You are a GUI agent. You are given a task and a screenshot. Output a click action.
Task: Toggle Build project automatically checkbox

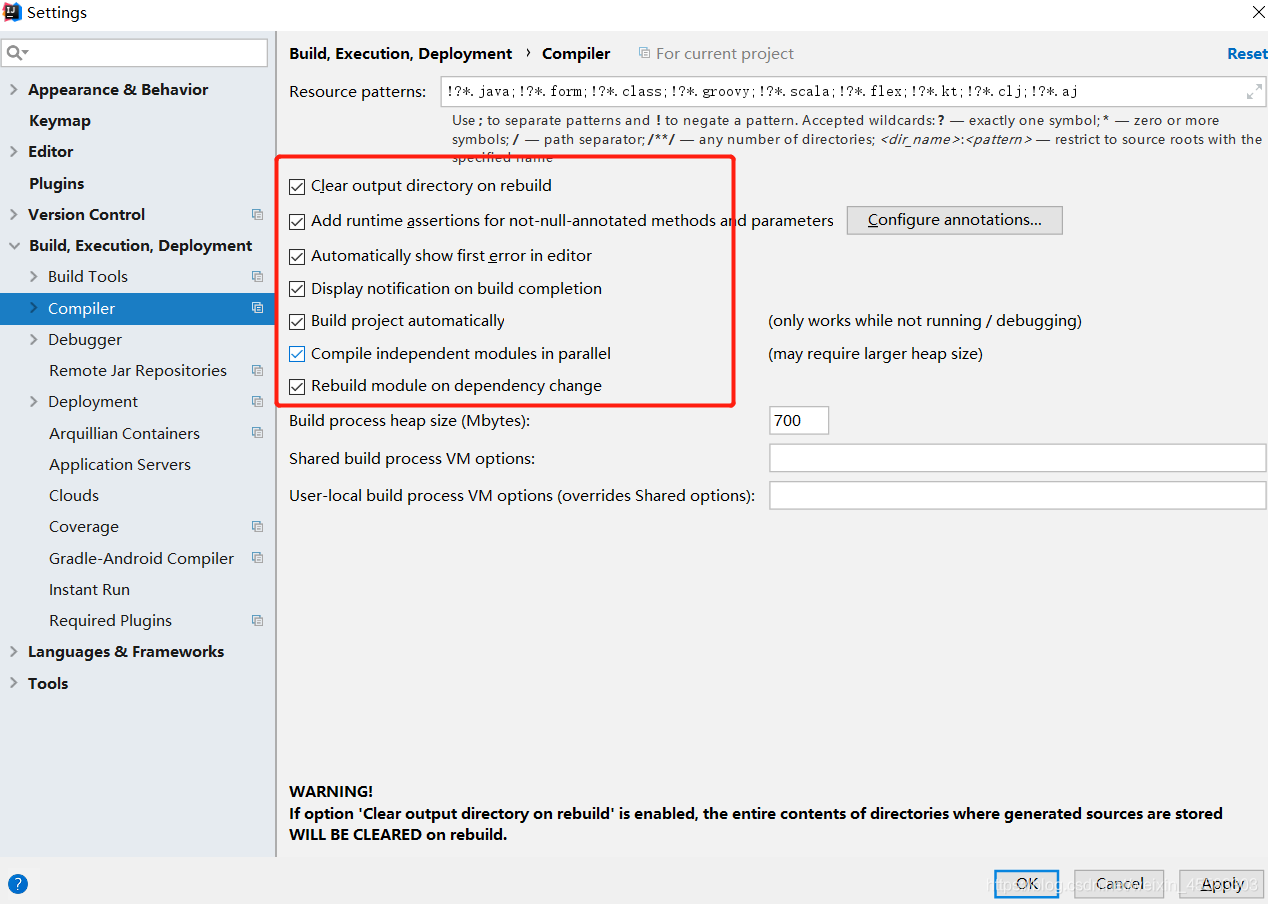pyautogui.click(x=297, y=321)
